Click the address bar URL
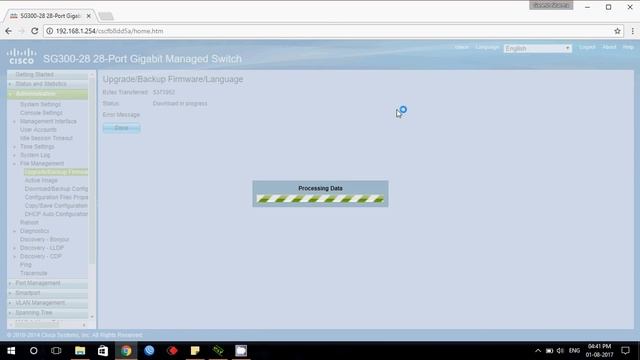This screenshot has height=360, width=640. tap(109, 31)
